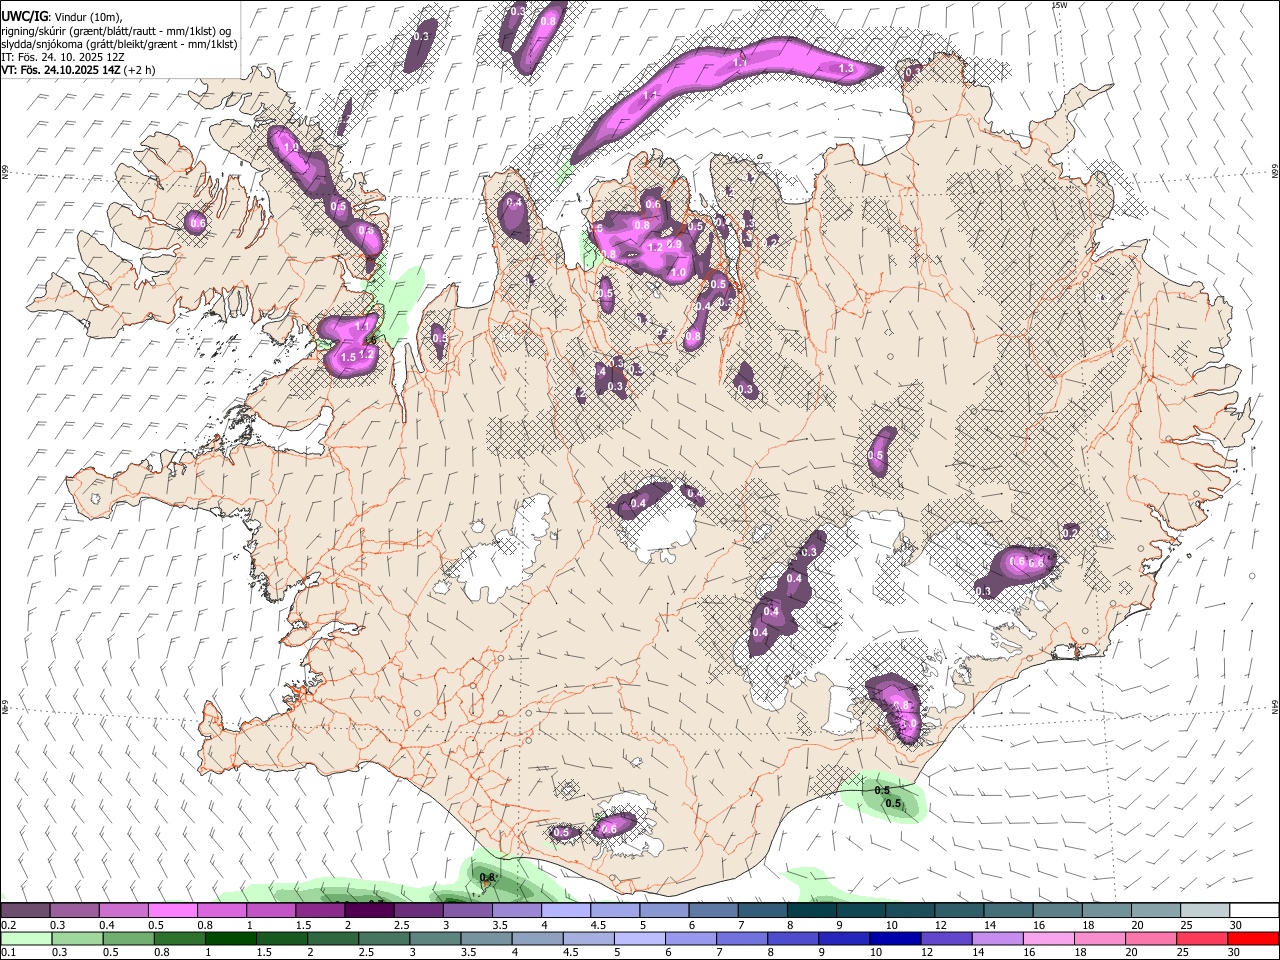Click the '1.5' value on the western snow patch
This screenshot has width=1280, height=960.
[x=348, y=357]
